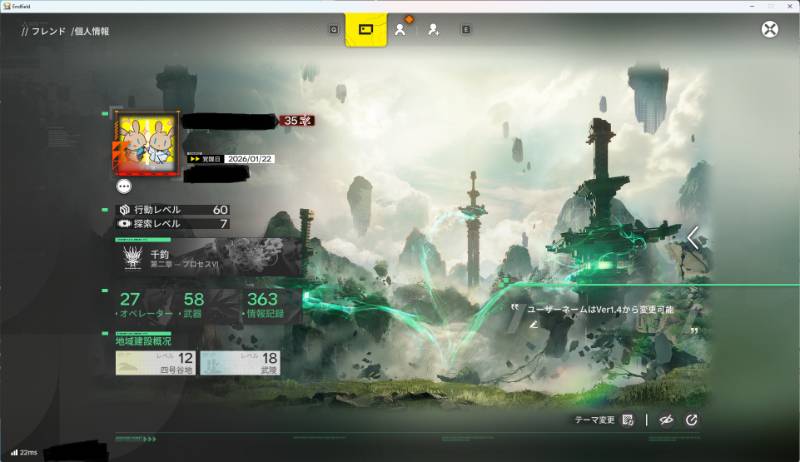
Task: Open the 27 オペレーター count panel
Action: coord(144,305)
